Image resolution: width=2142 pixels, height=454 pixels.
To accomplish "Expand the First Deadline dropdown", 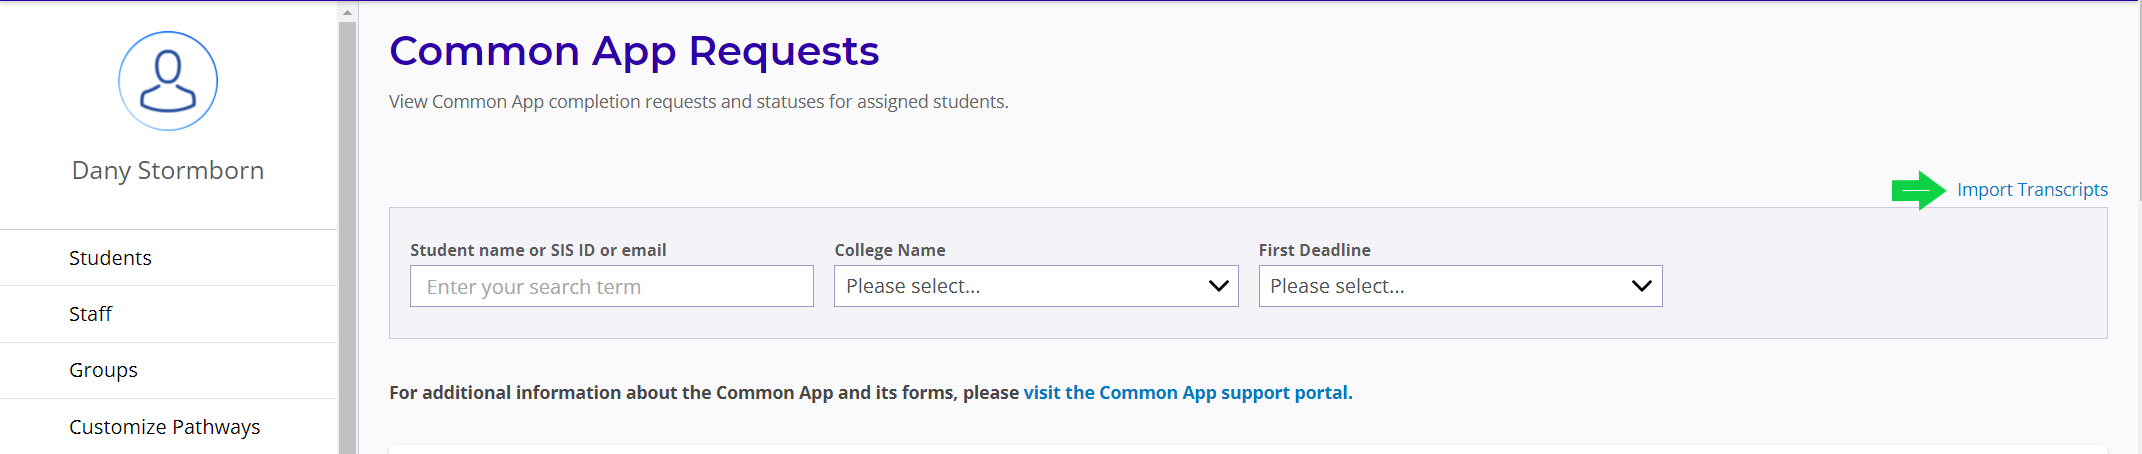I will [x=1459, y=286].
